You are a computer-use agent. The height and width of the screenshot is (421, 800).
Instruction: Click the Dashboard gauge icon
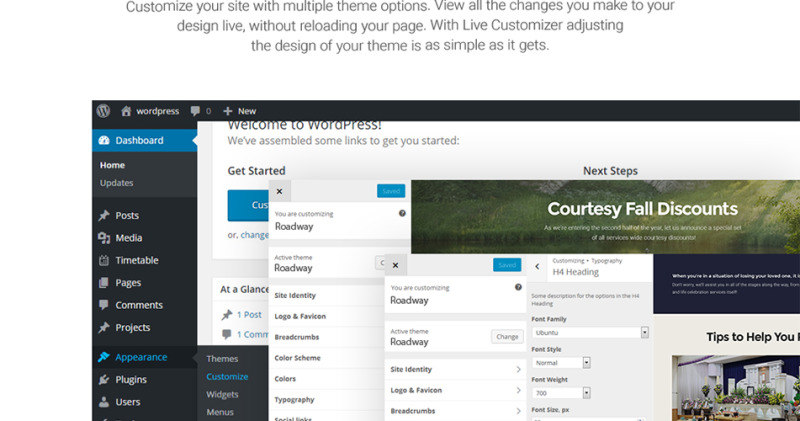(x=104, y=140)
